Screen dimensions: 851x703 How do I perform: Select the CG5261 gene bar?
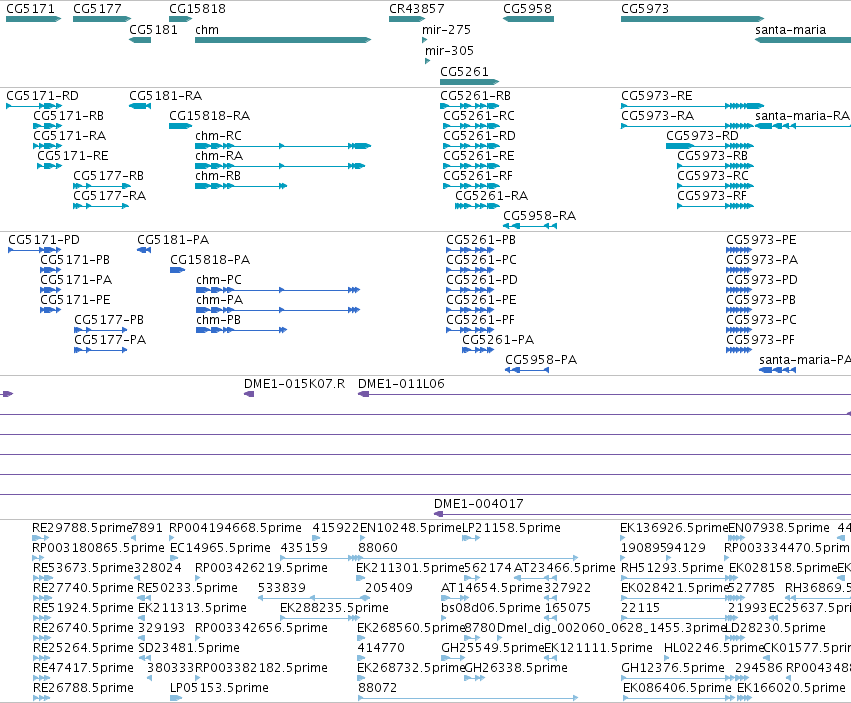click(469, 82)
